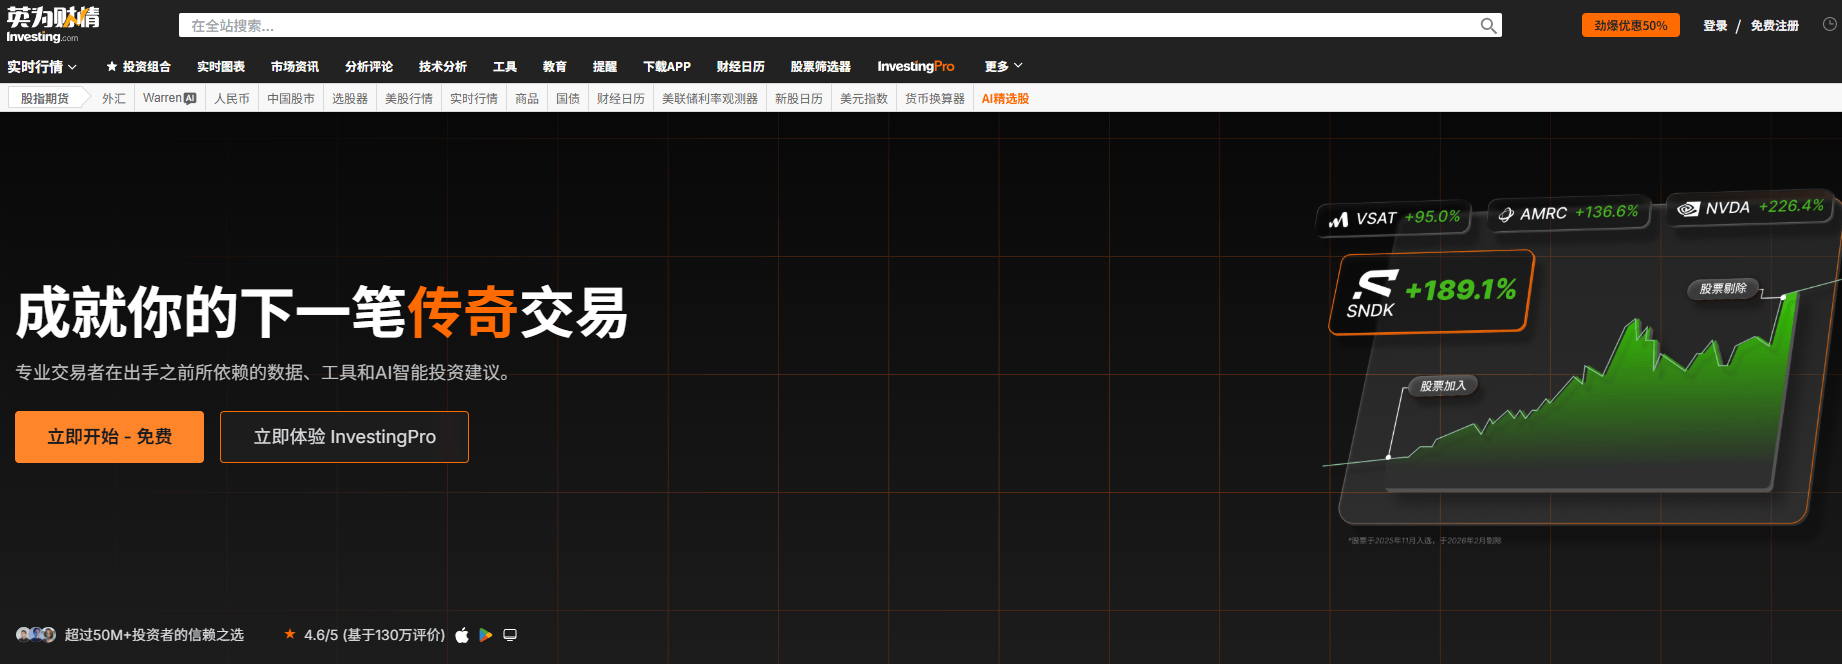Select the 美联储利率观测器 link
Viewport: 1842px width, 667px height.
(710, 98)
